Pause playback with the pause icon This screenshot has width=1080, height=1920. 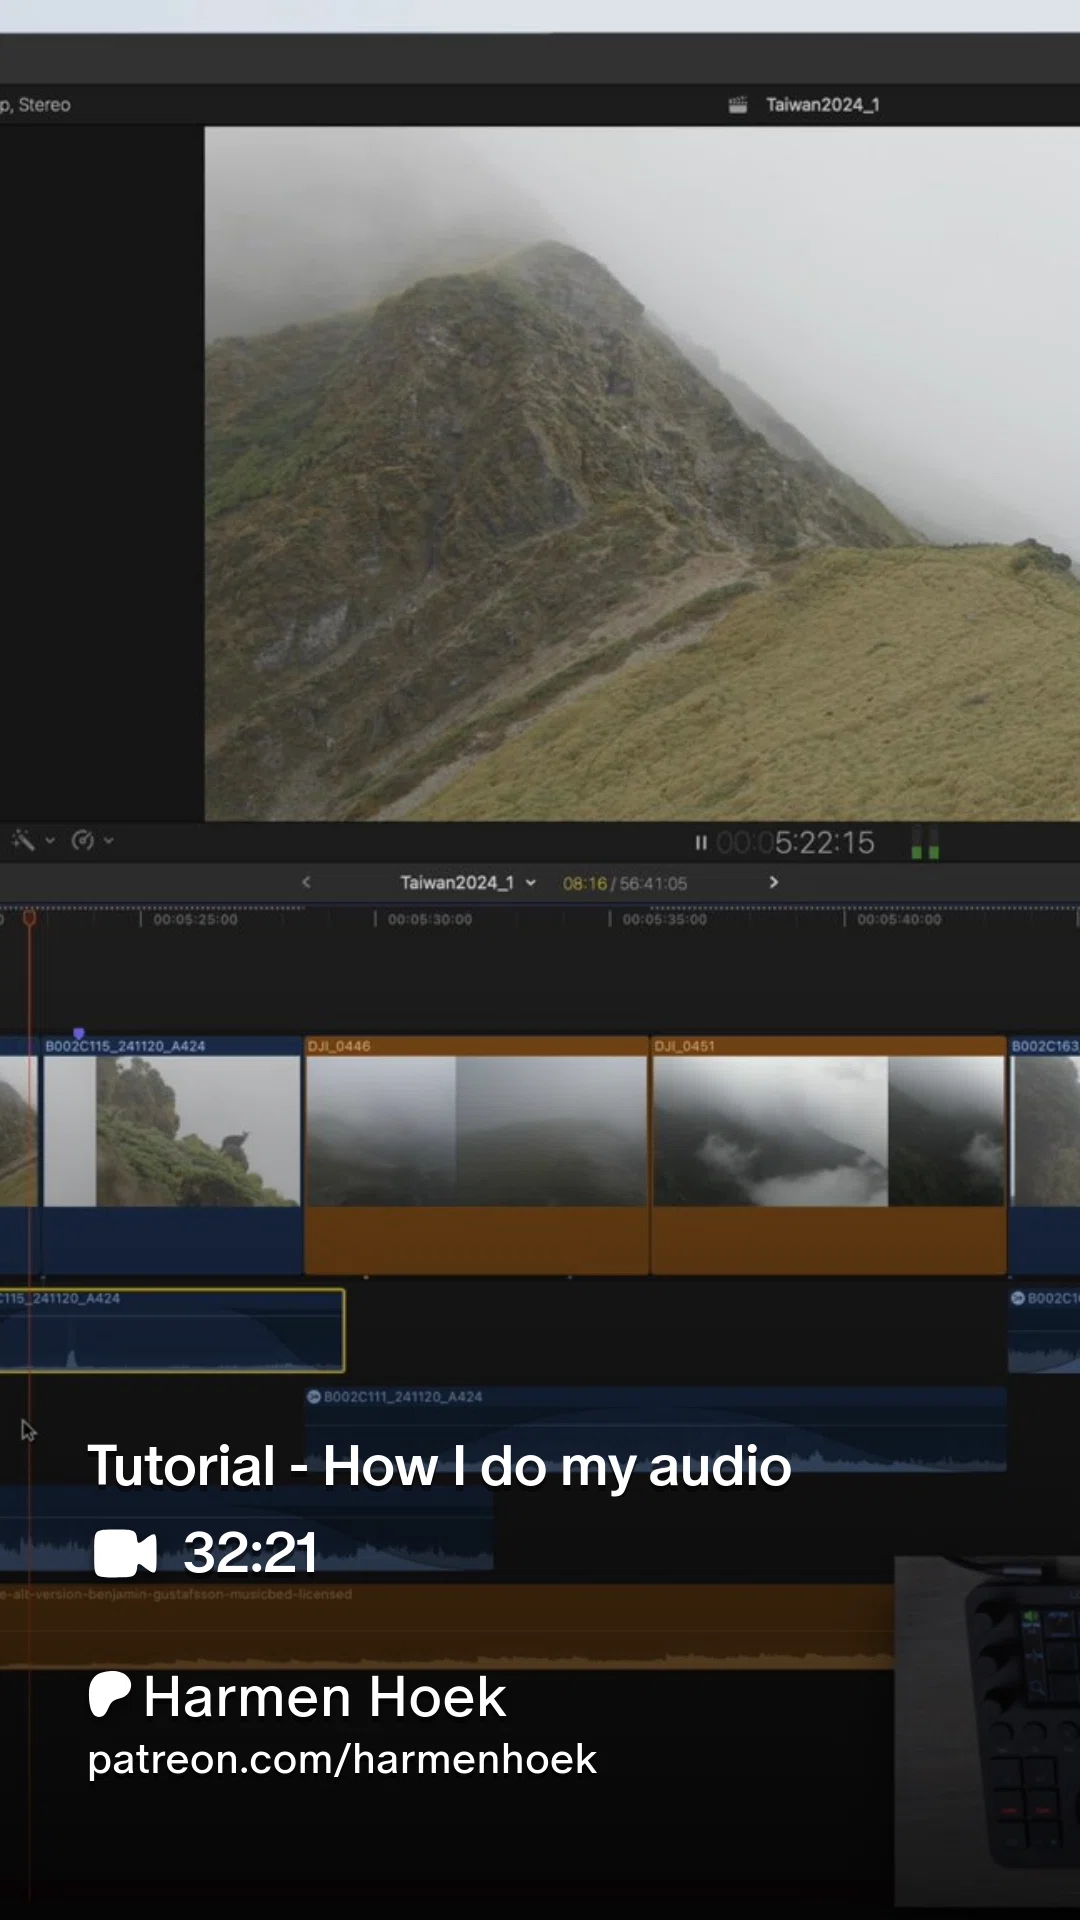701,843
